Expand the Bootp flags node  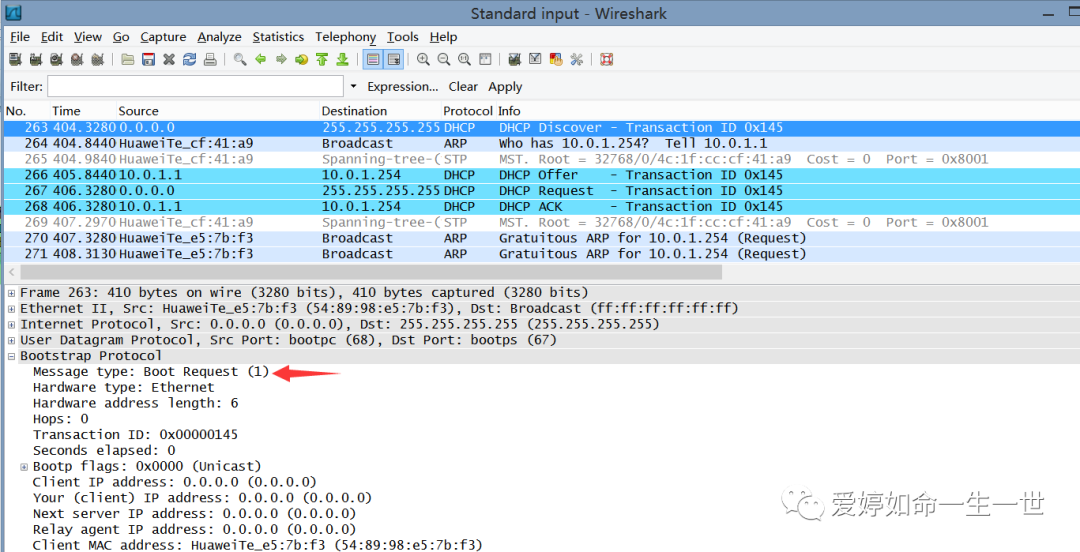point(24,467)
